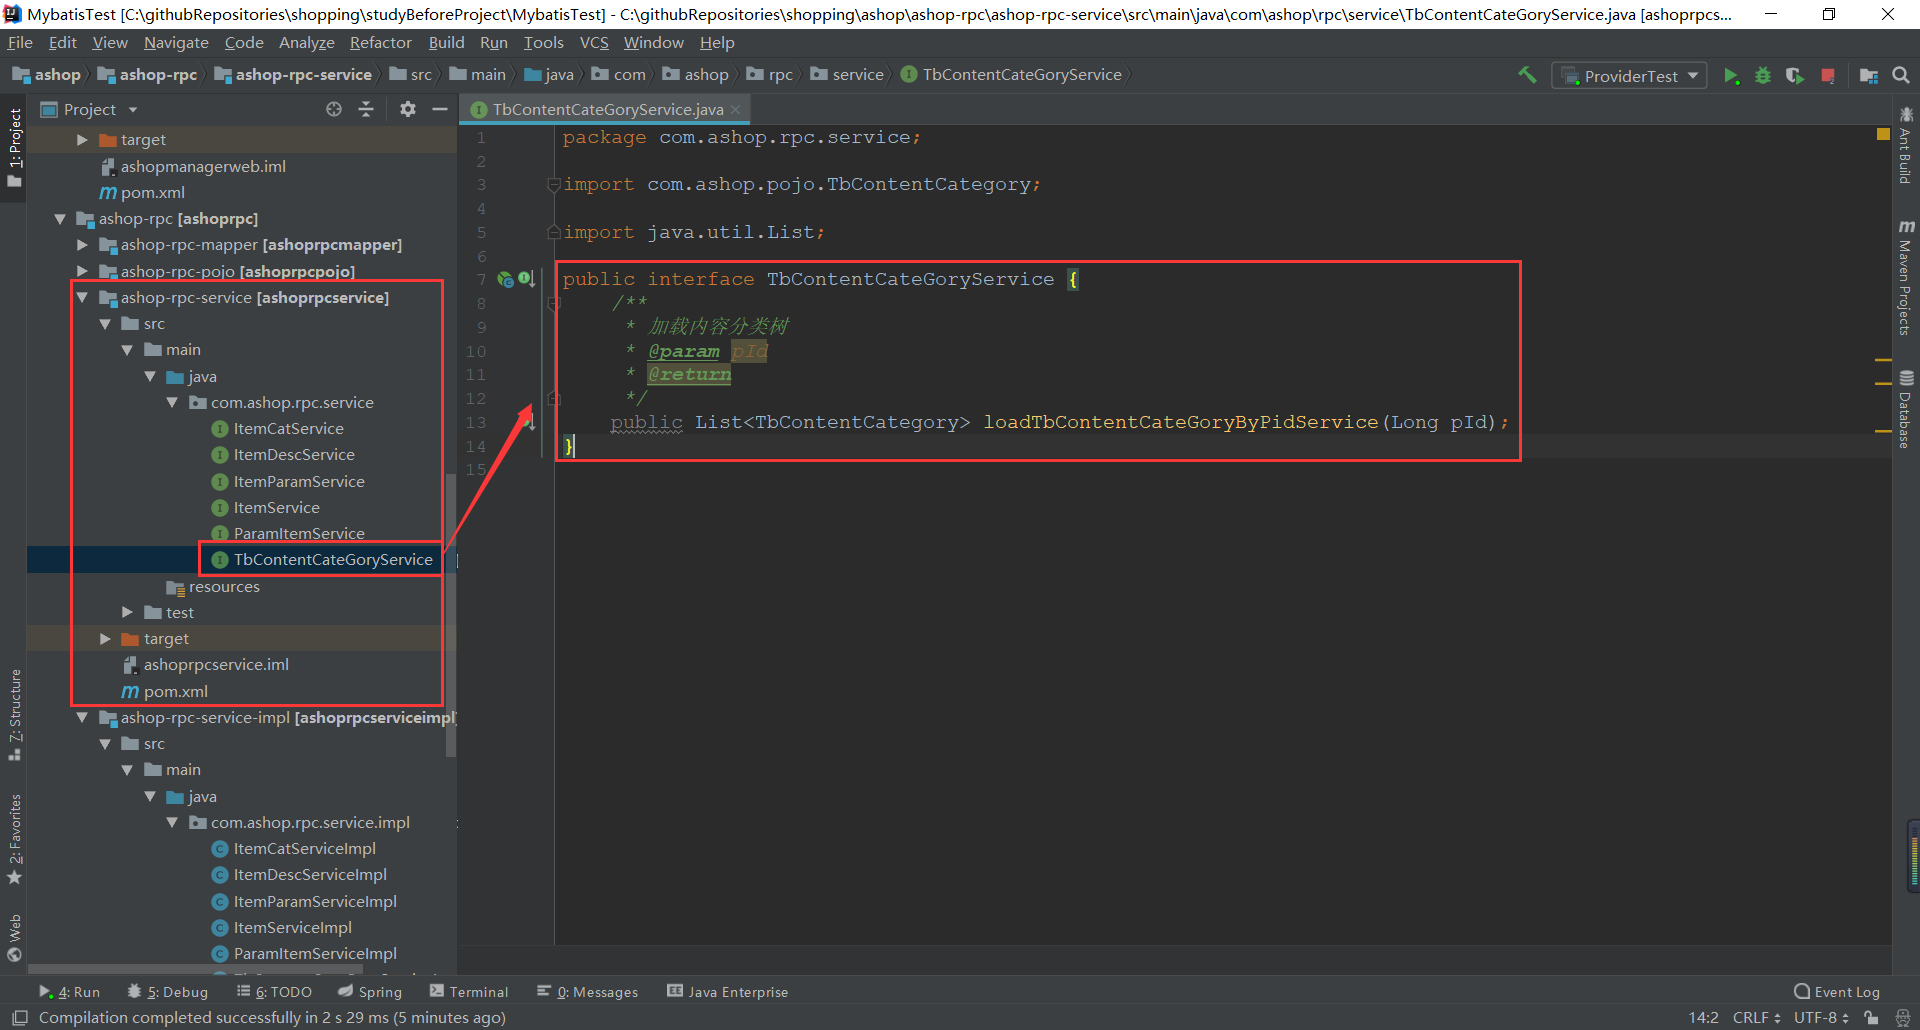Toggle read-only lock icon in status bar
Screen dimensions: 1920x1030
coord(1871,1018)
